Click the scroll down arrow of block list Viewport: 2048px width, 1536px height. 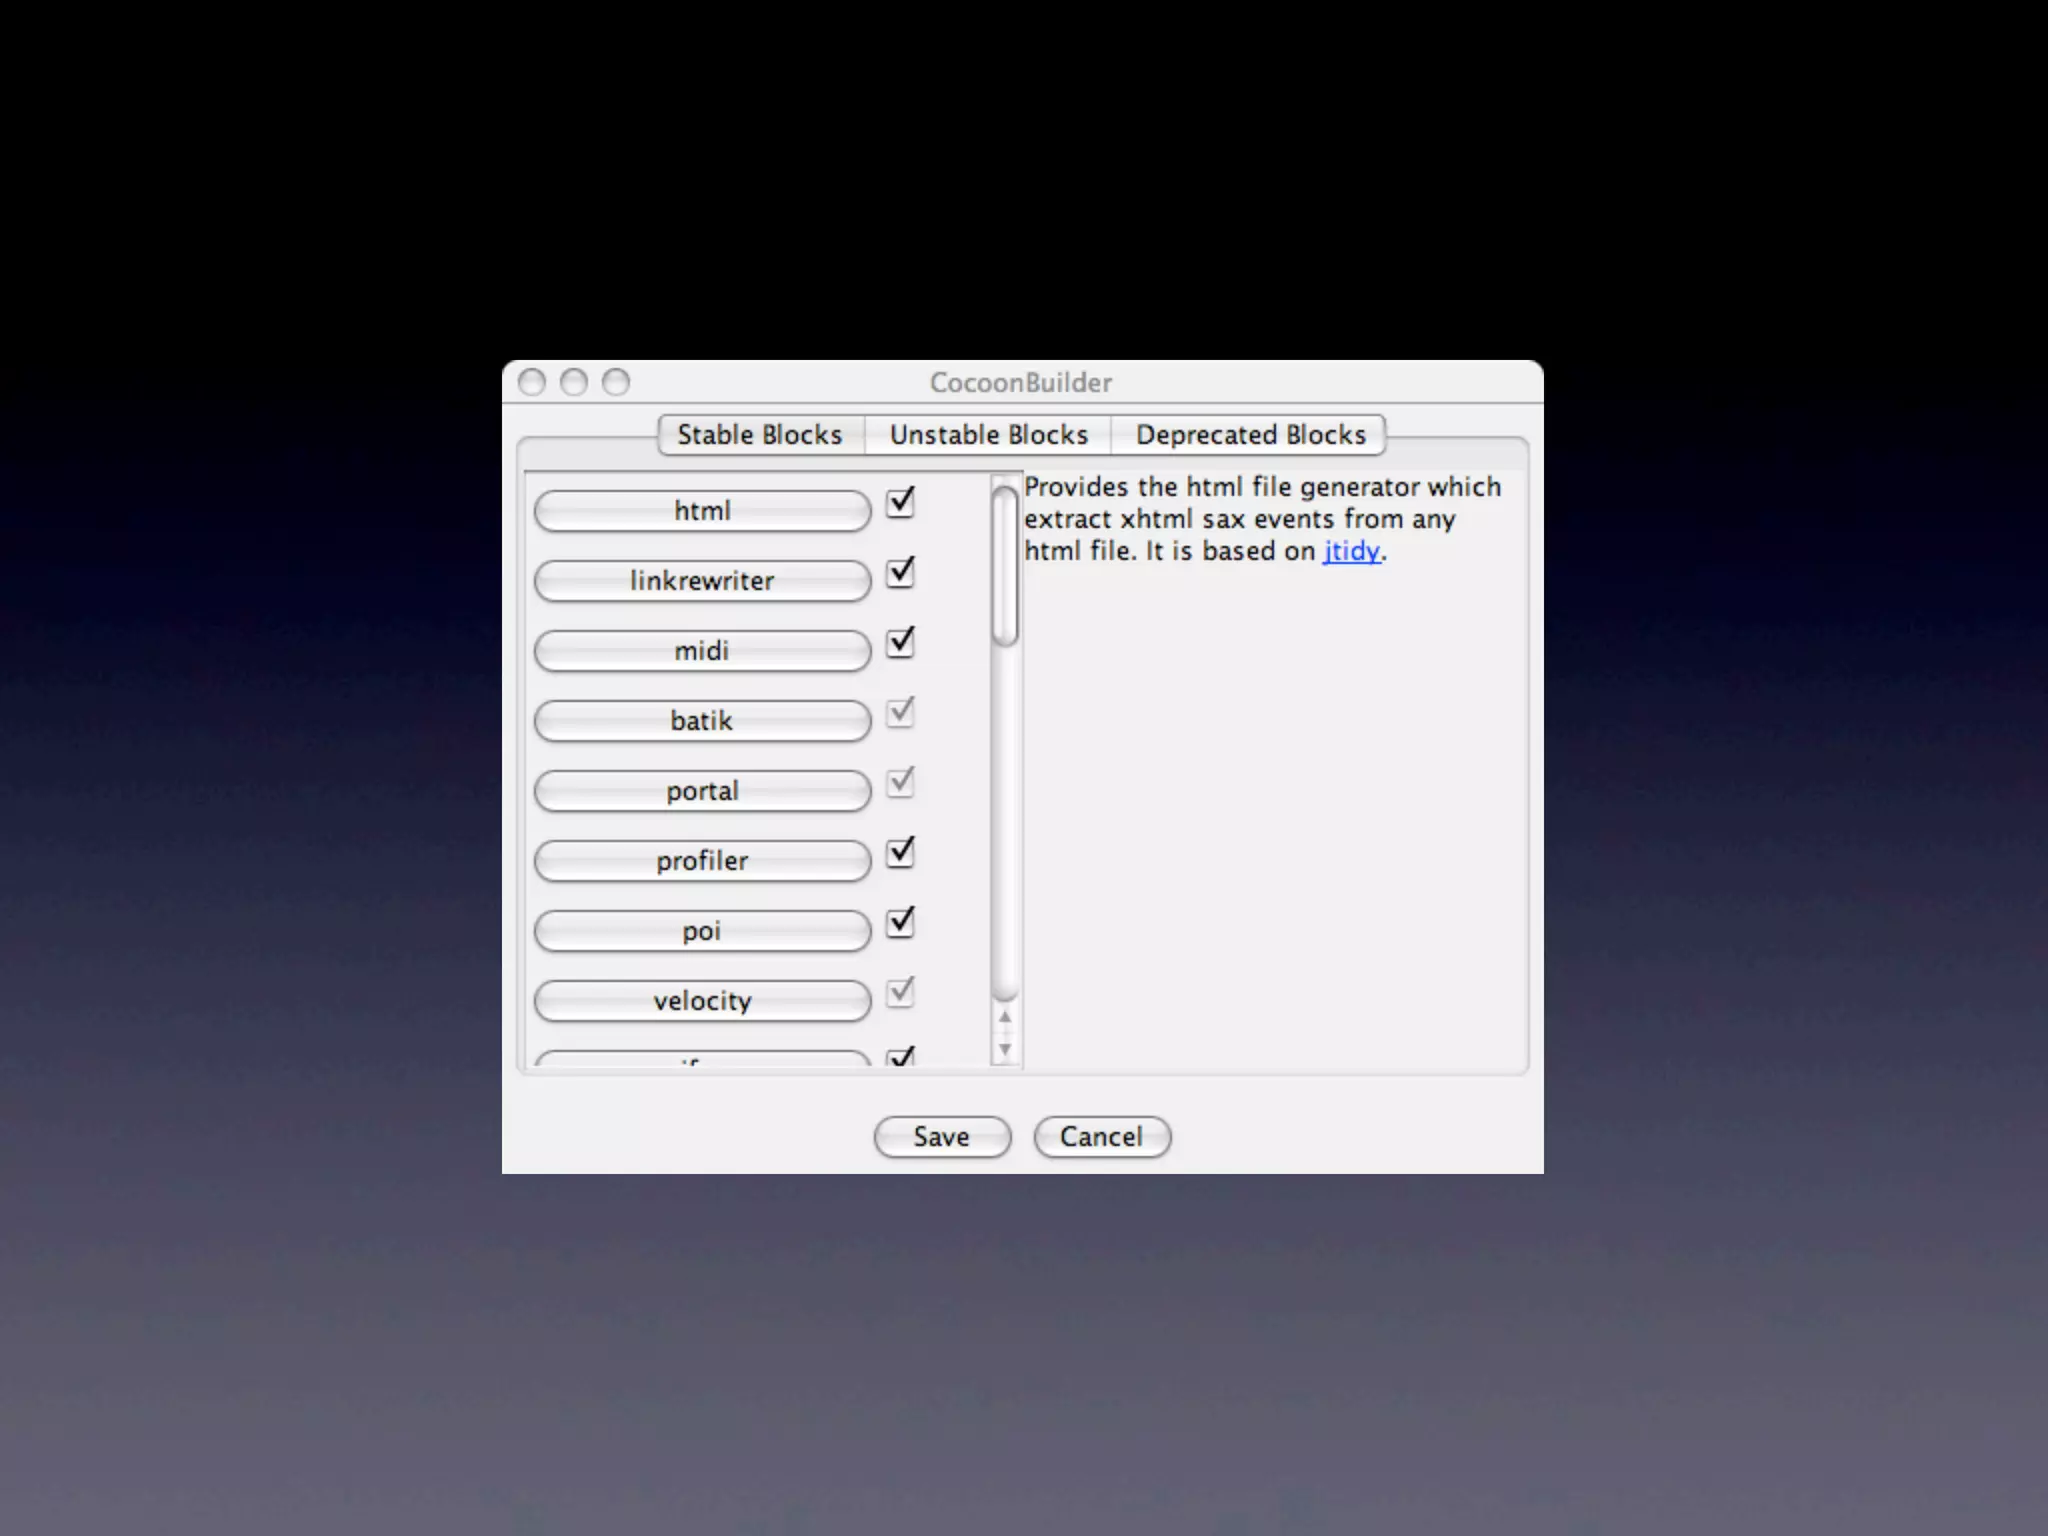[x=1005, y=1049]
